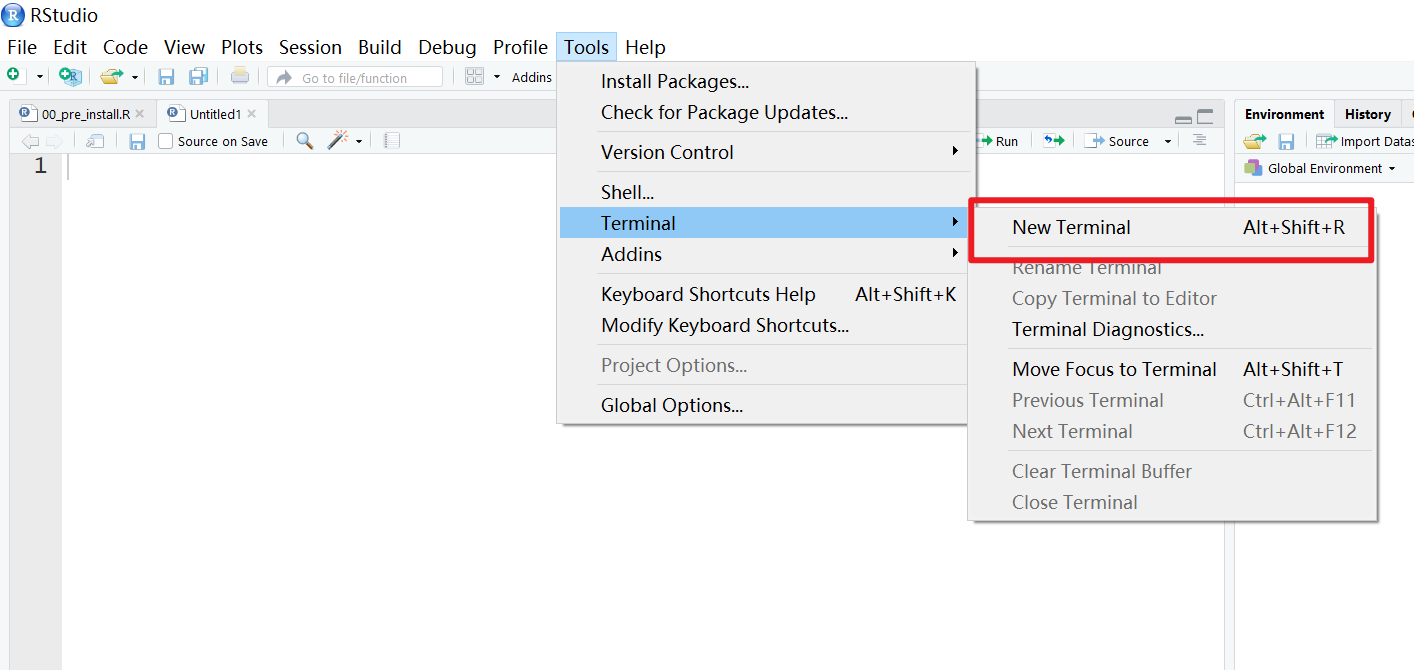Open the new file type dropdown arrow
This screenshot has height=670, width=1414.
40,77
